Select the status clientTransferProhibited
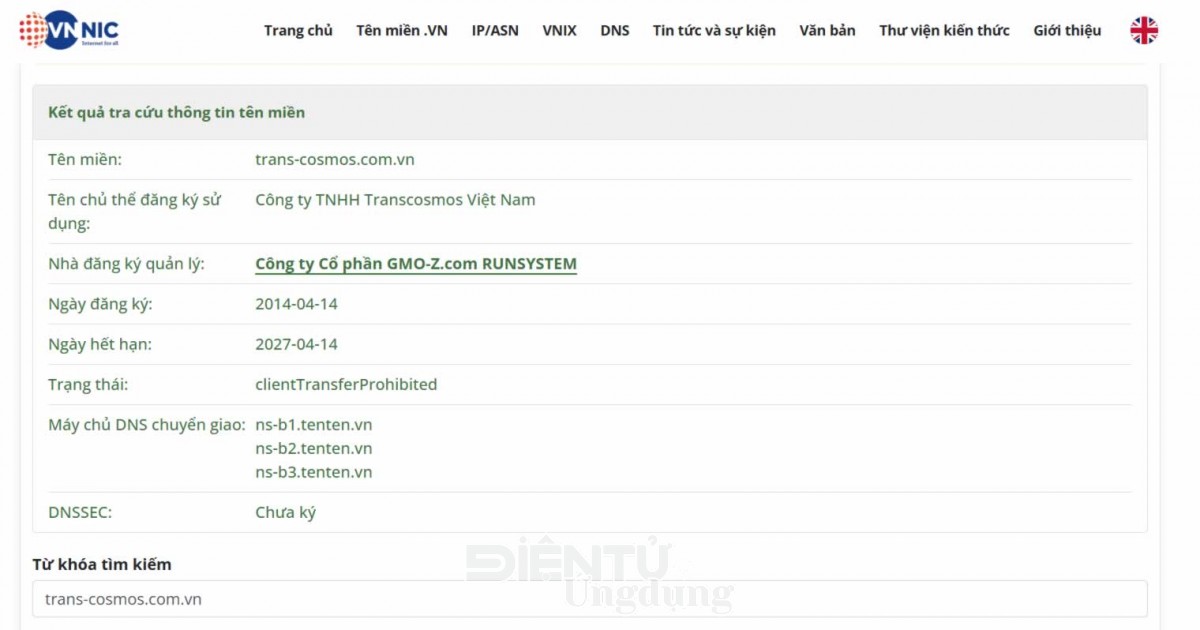The width and height of the screenshot is (1200, 630). 346,384
